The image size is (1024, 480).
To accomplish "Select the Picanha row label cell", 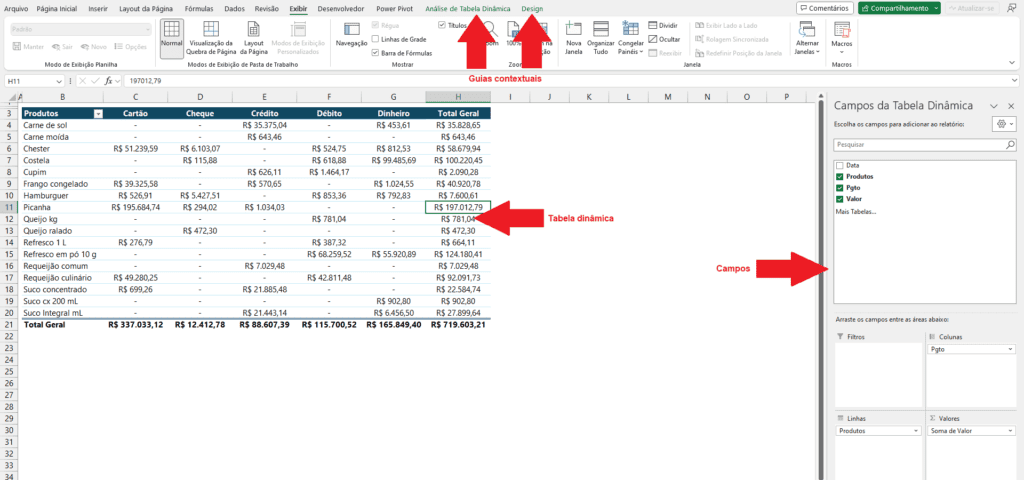I will [62, 207].
